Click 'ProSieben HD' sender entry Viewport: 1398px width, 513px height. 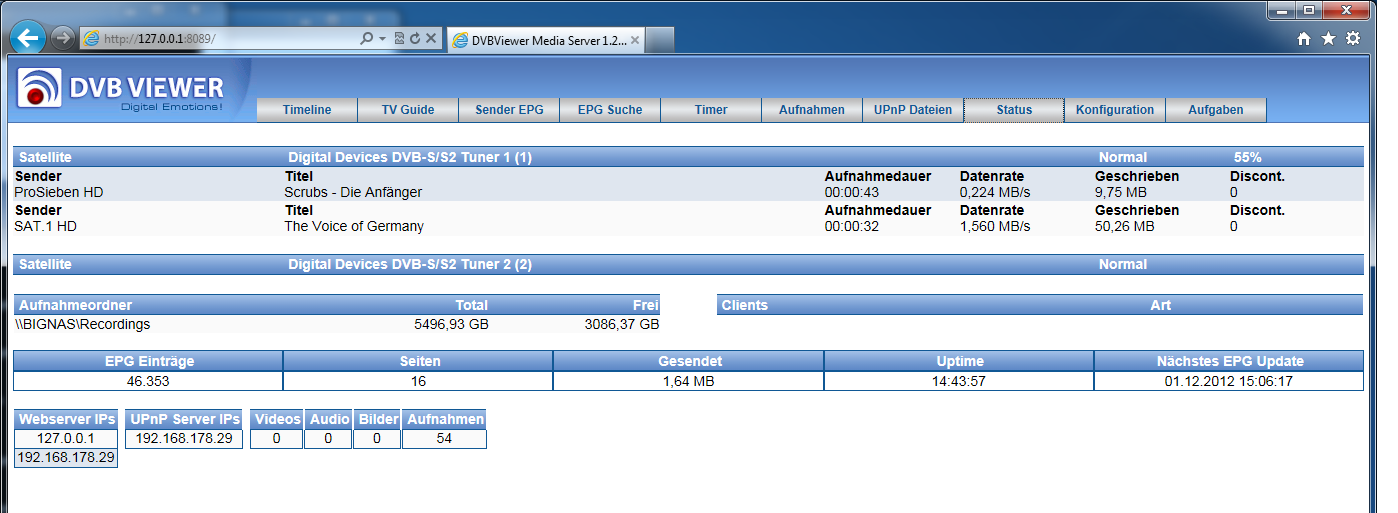point(59,192)
